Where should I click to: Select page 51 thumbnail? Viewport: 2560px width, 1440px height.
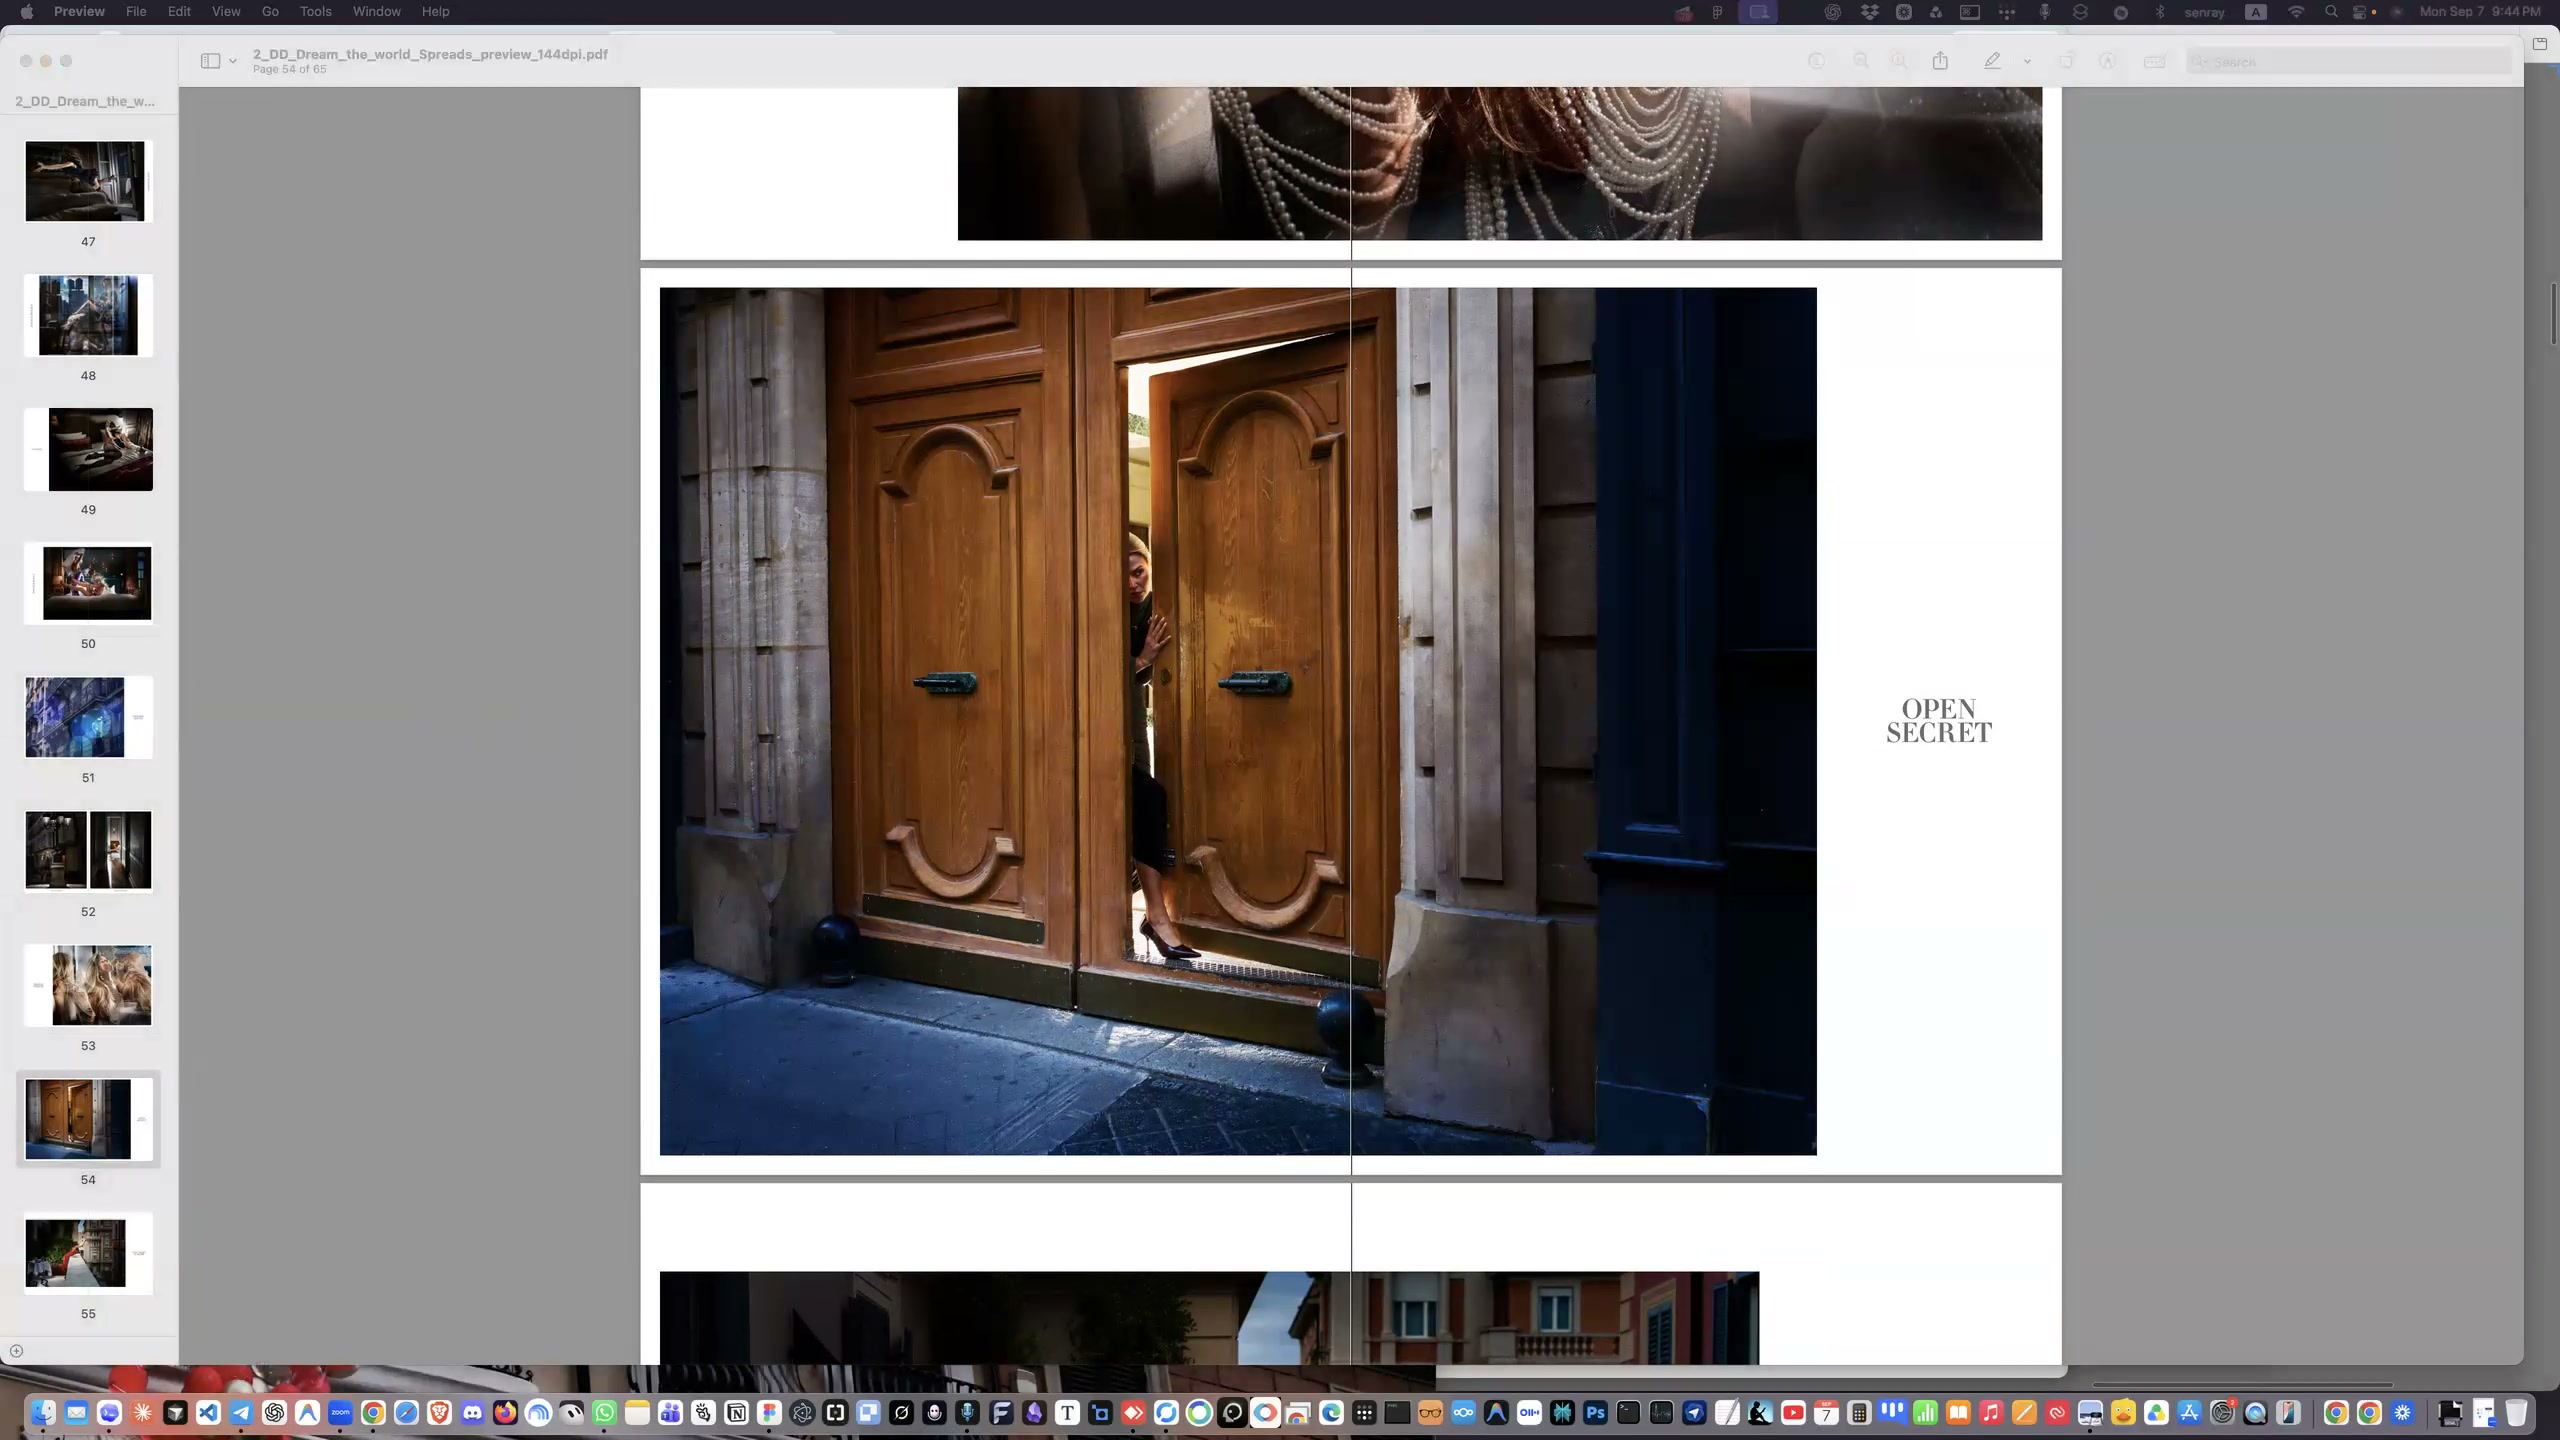(88, 717)
